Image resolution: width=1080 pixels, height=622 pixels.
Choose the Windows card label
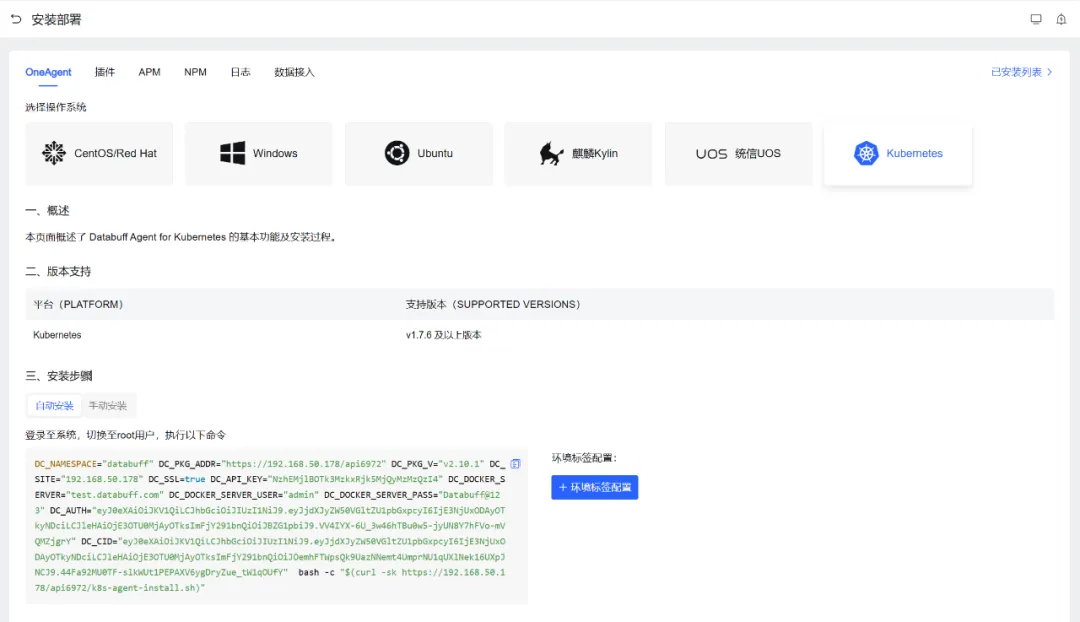(x=275, y=154)
